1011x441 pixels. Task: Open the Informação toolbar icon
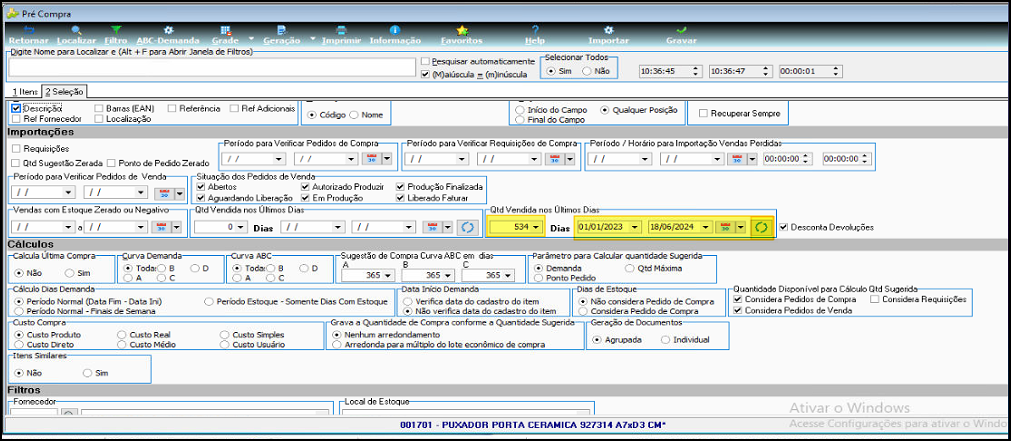tap(395, 30)
